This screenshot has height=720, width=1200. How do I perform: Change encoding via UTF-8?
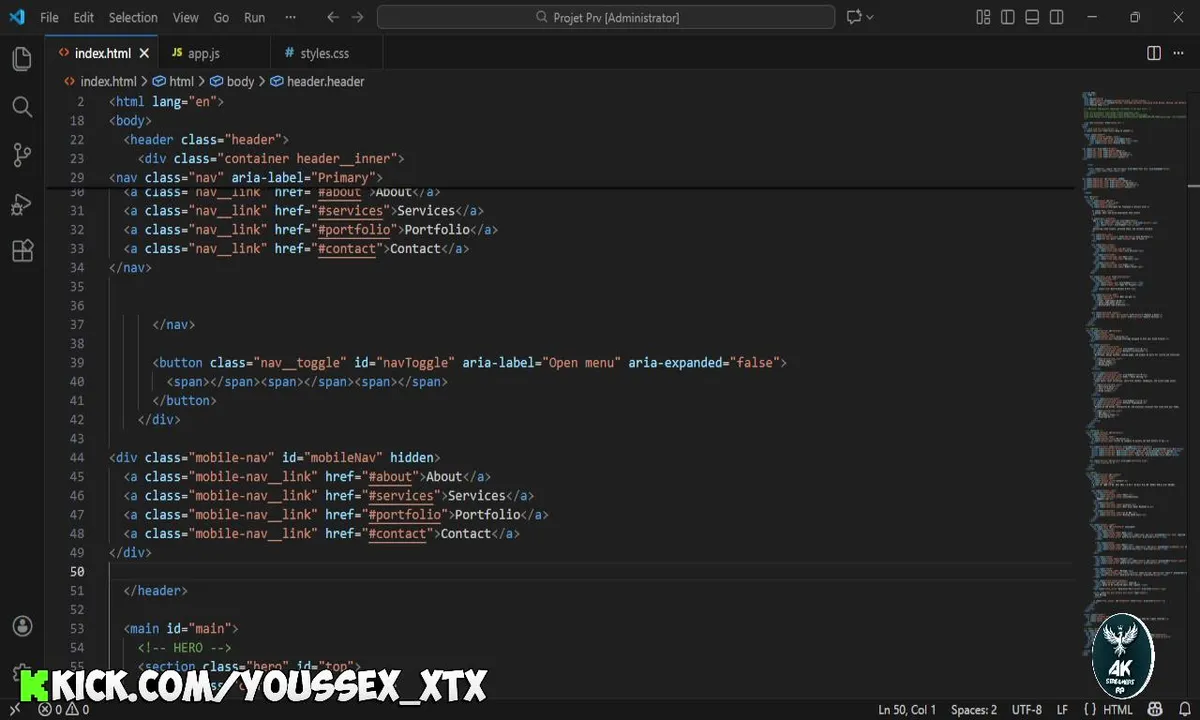pyautogui.click(x=1025, y=710)
